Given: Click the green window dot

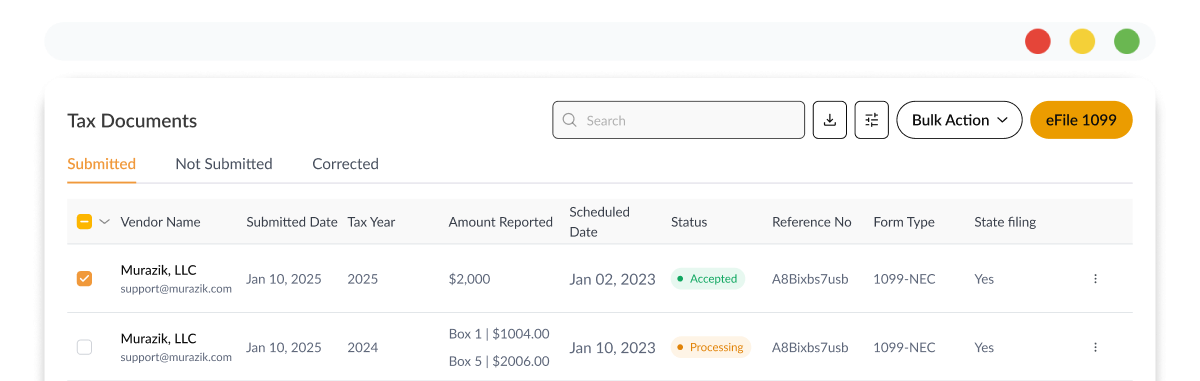Looking at the screenshot, I should click(1127, 41).
